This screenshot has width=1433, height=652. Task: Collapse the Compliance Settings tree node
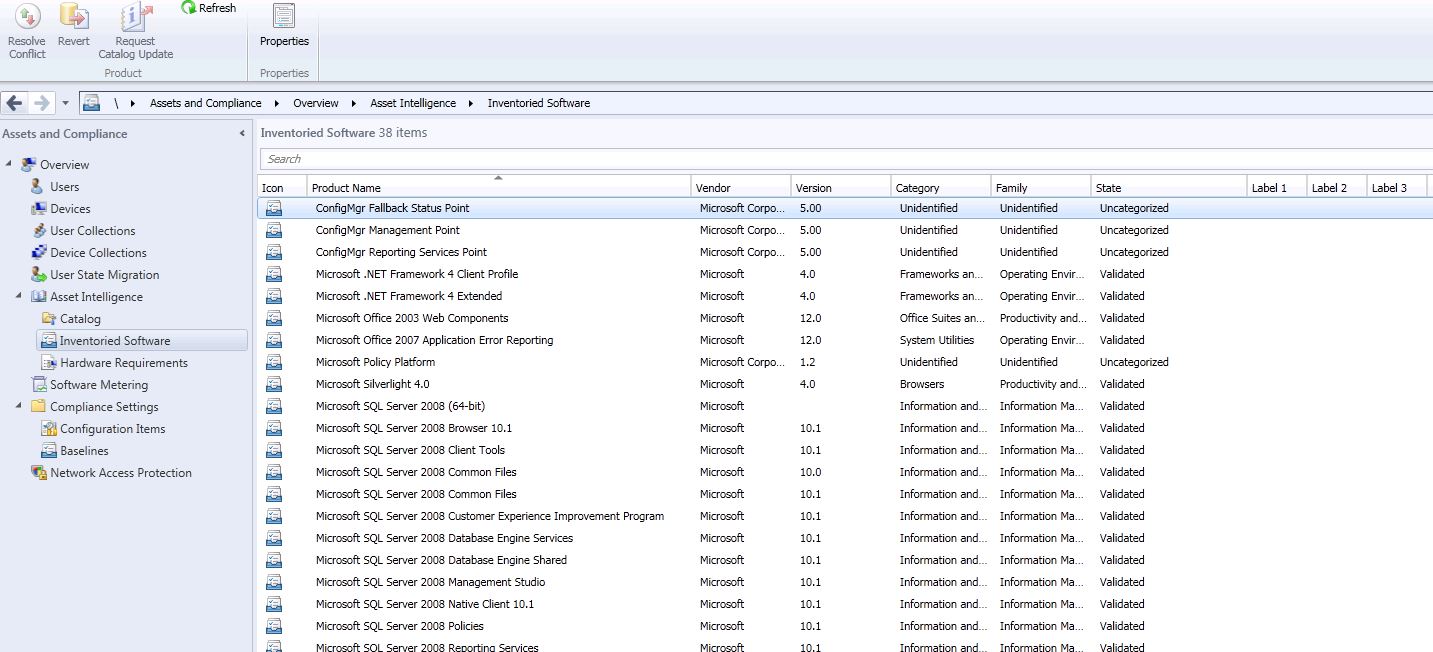pos(19,406)
